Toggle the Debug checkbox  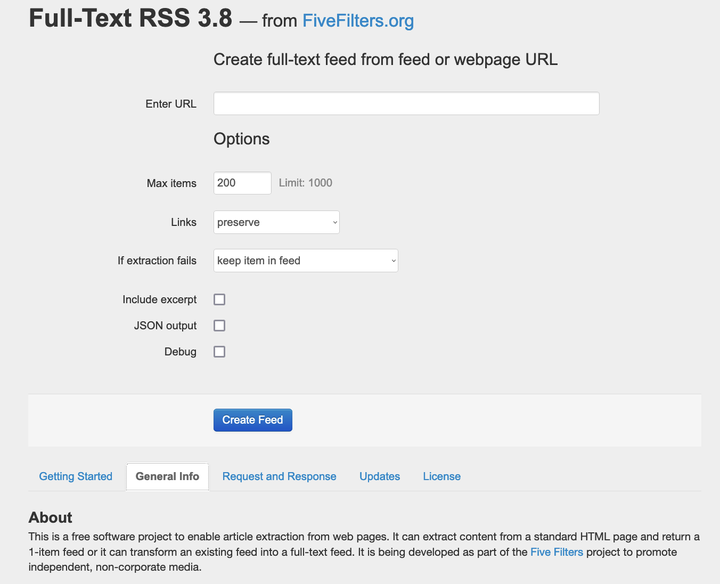(220, 351)
